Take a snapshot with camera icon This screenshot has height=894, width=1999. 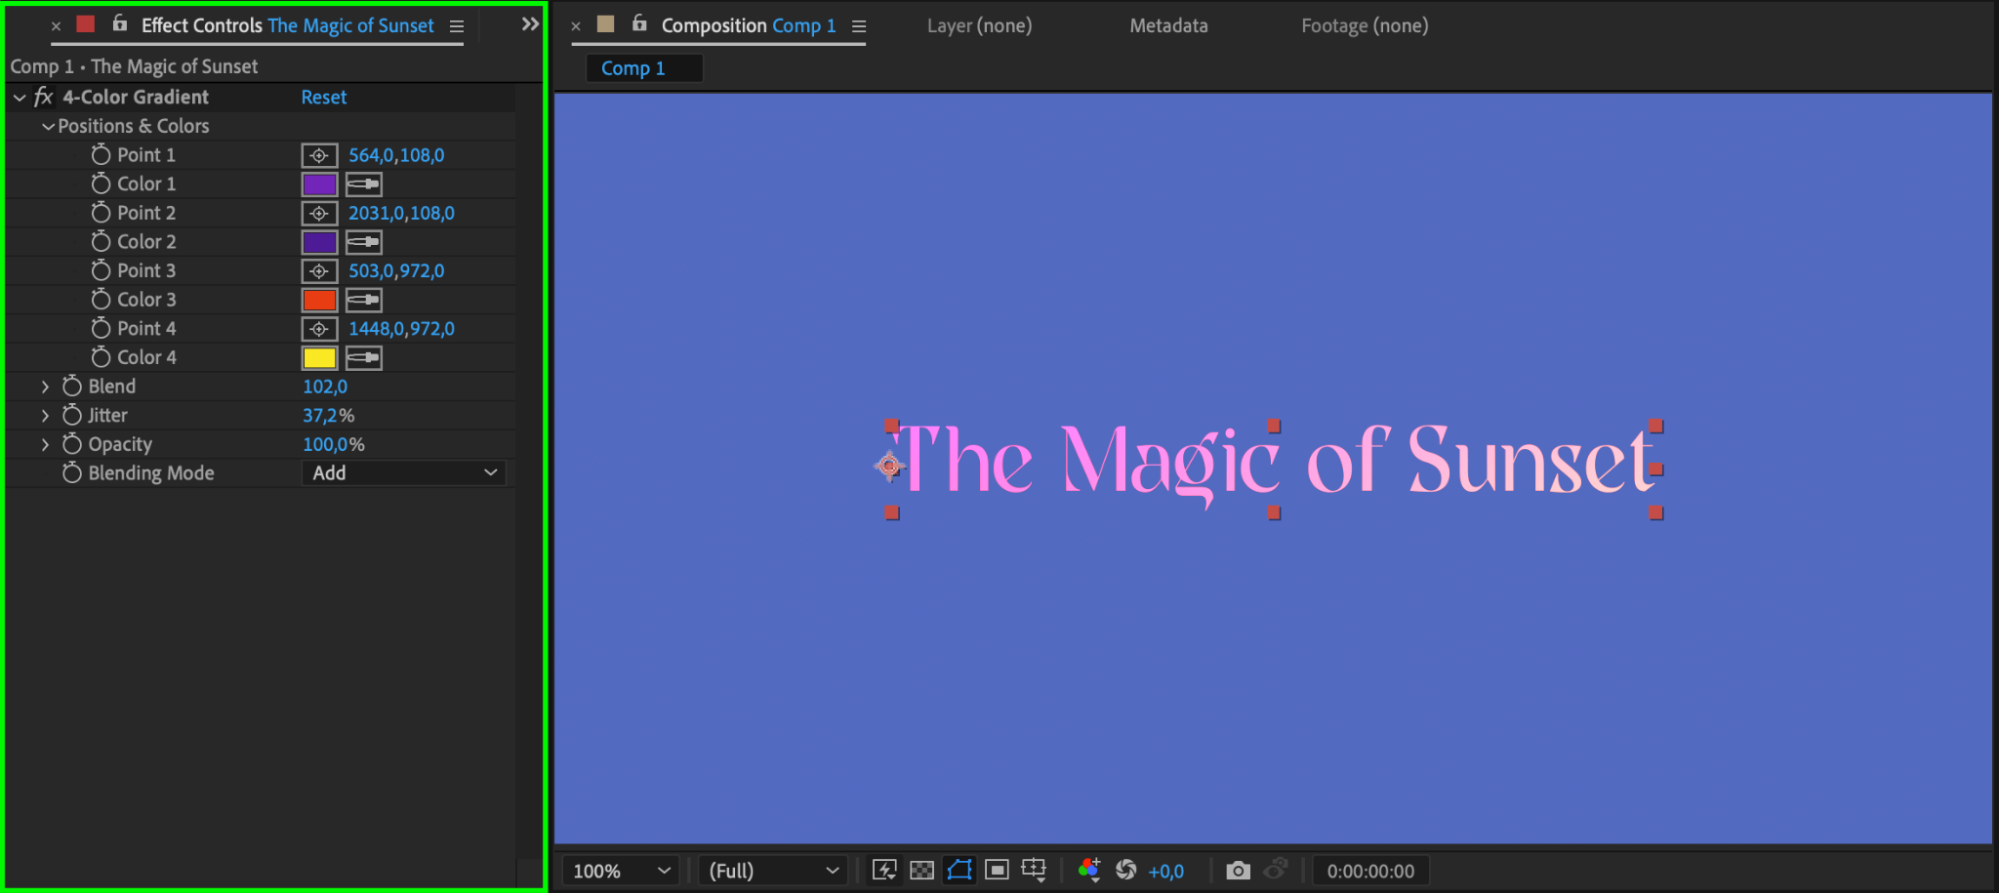[x=1238, y=870]
